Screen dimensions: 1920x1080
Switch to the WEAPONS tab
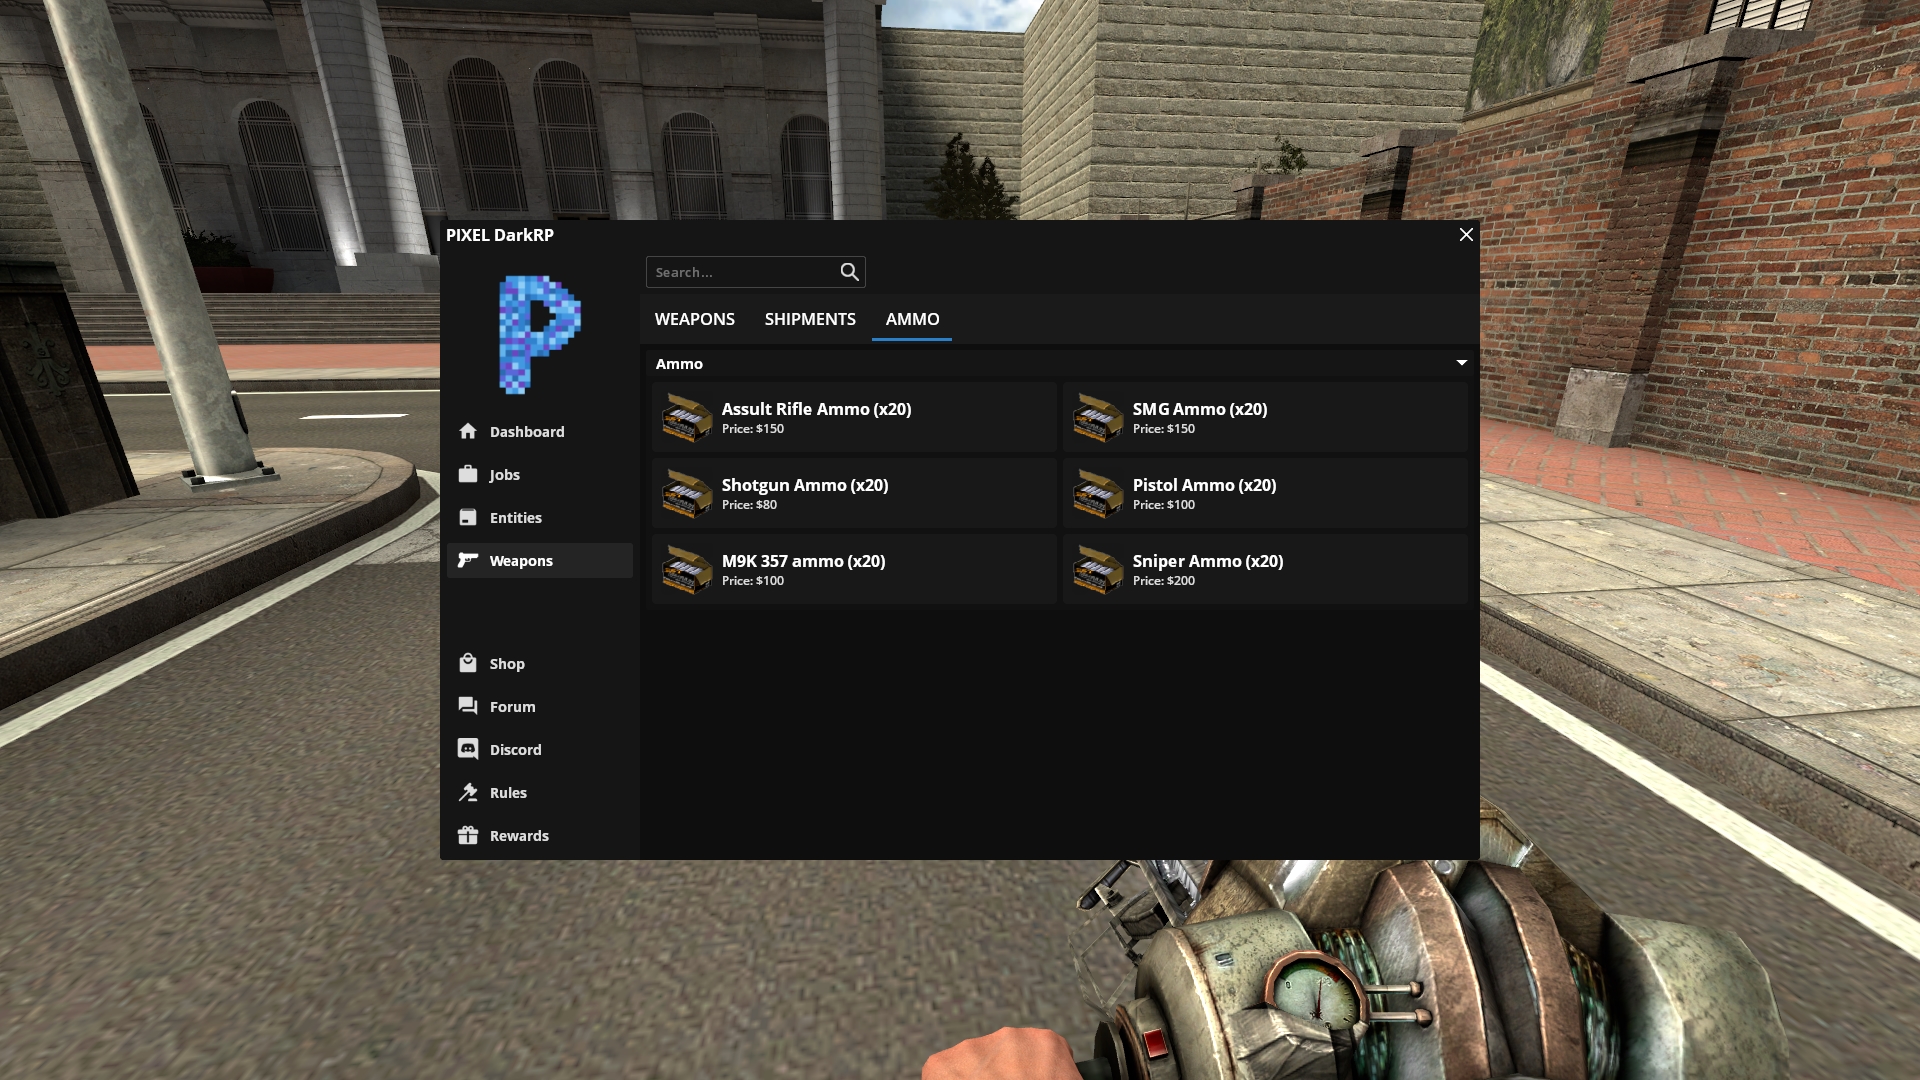(x=694, y=319)
